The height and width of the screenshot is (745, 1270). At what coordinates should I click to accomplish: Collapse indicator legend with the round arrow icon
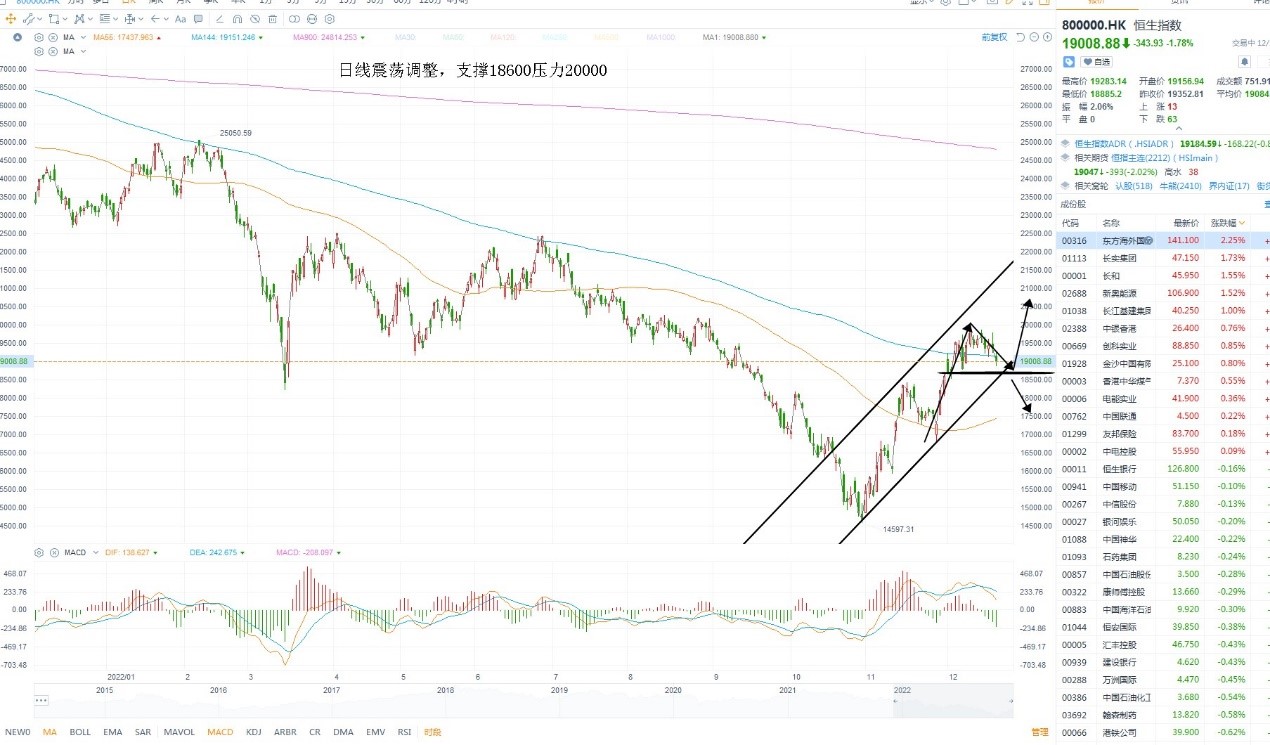click(17, 37)
